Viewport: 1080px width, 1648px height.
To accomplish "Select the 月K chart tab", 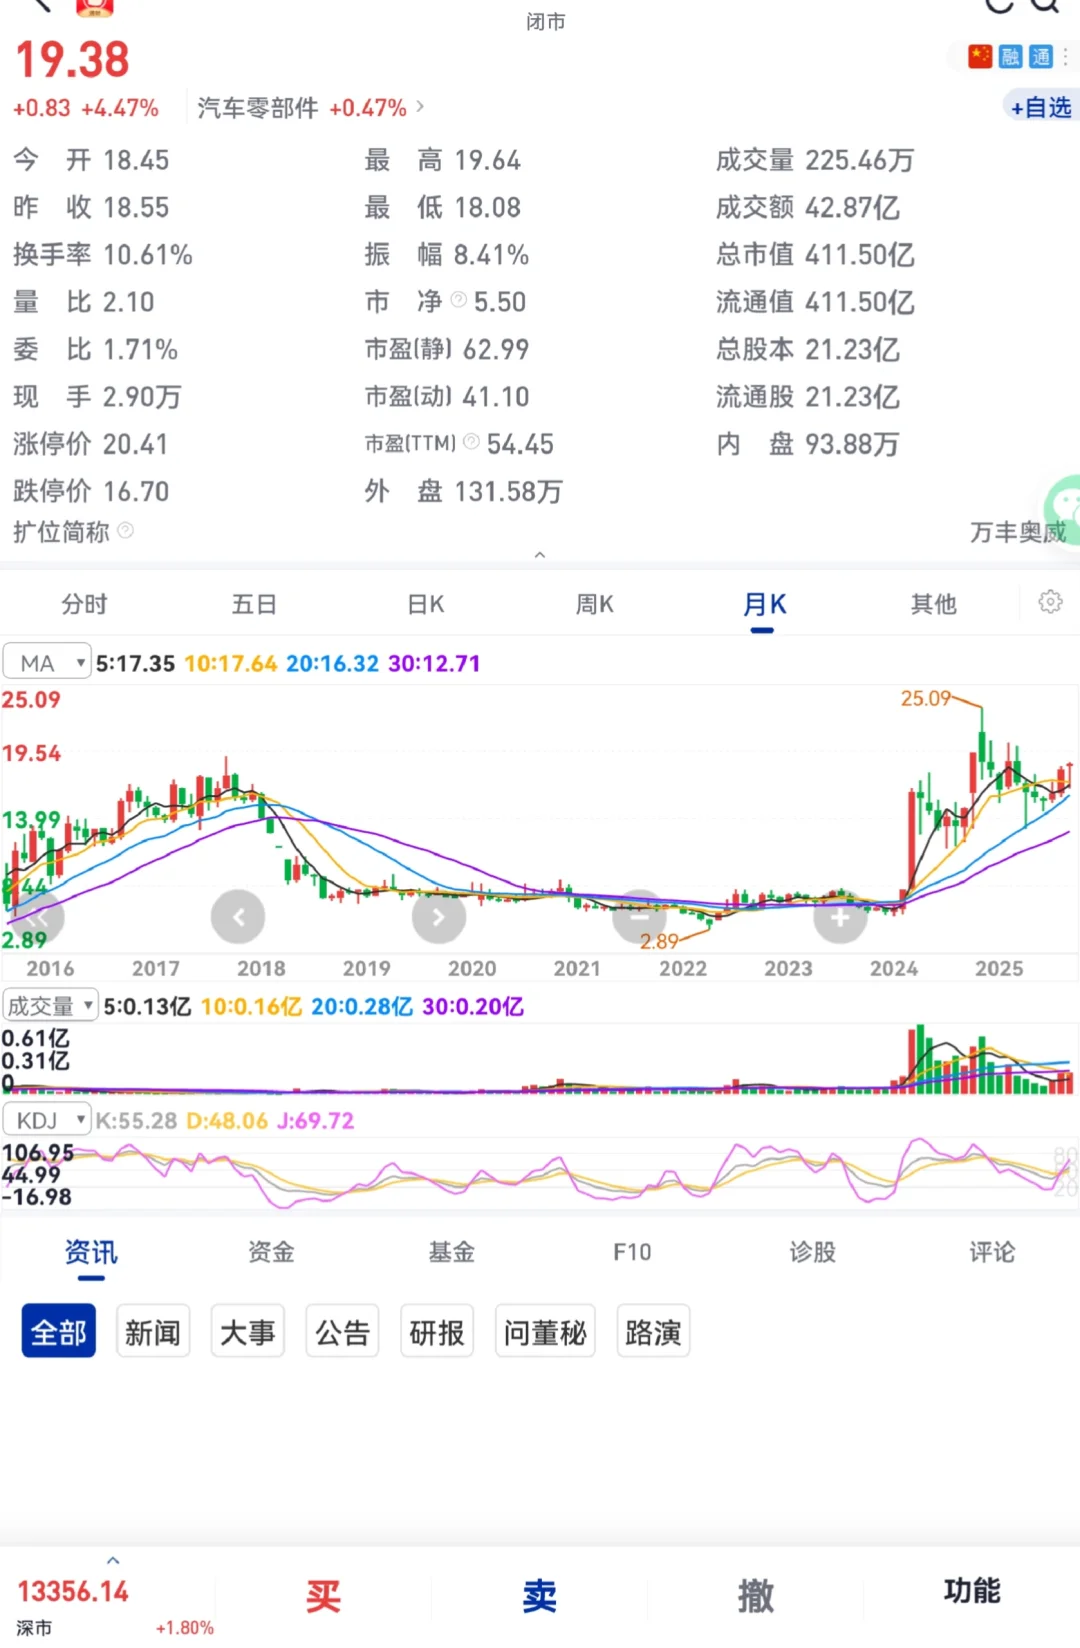I will pos(764,604).
